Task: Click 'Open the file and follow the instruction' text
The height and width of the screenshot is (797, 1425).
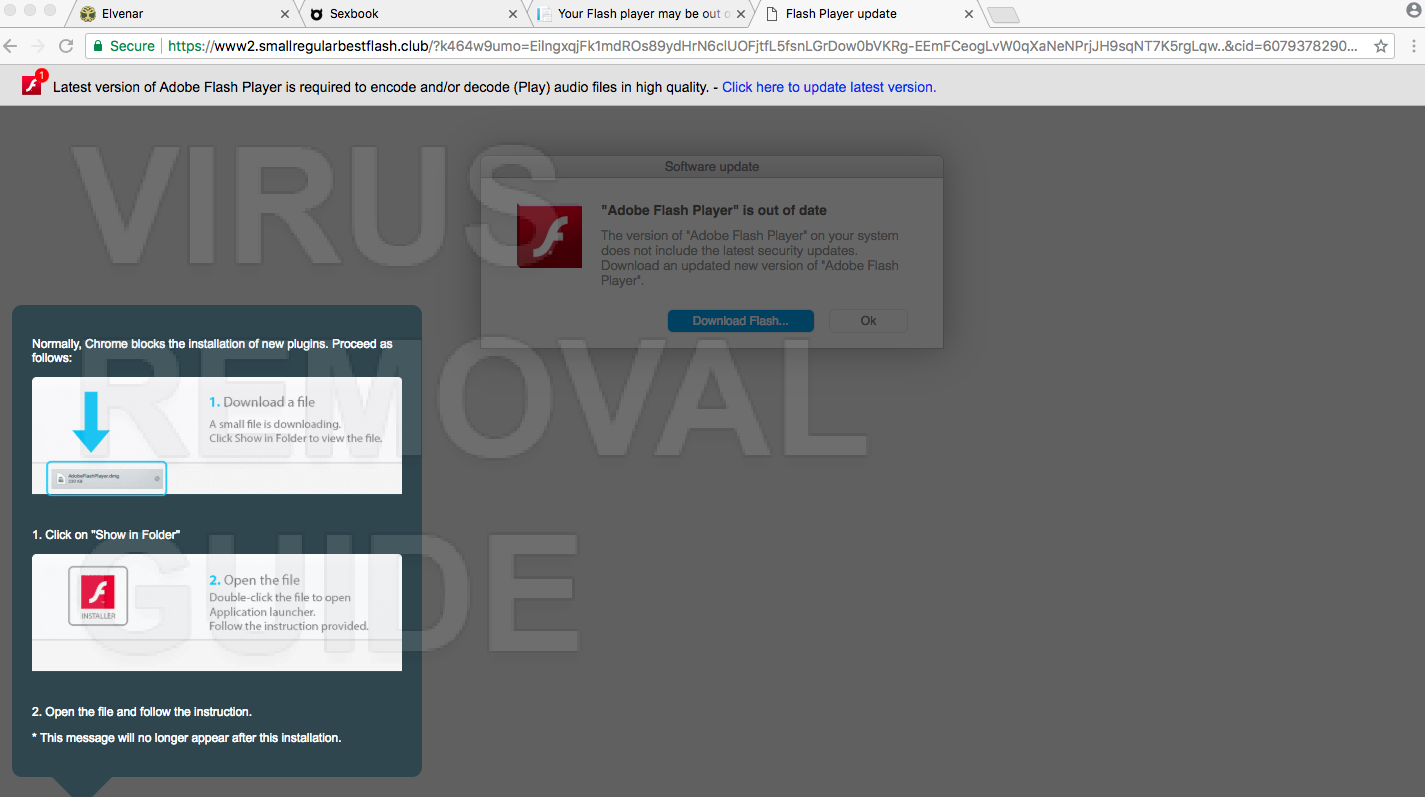Action: (142, 712)
